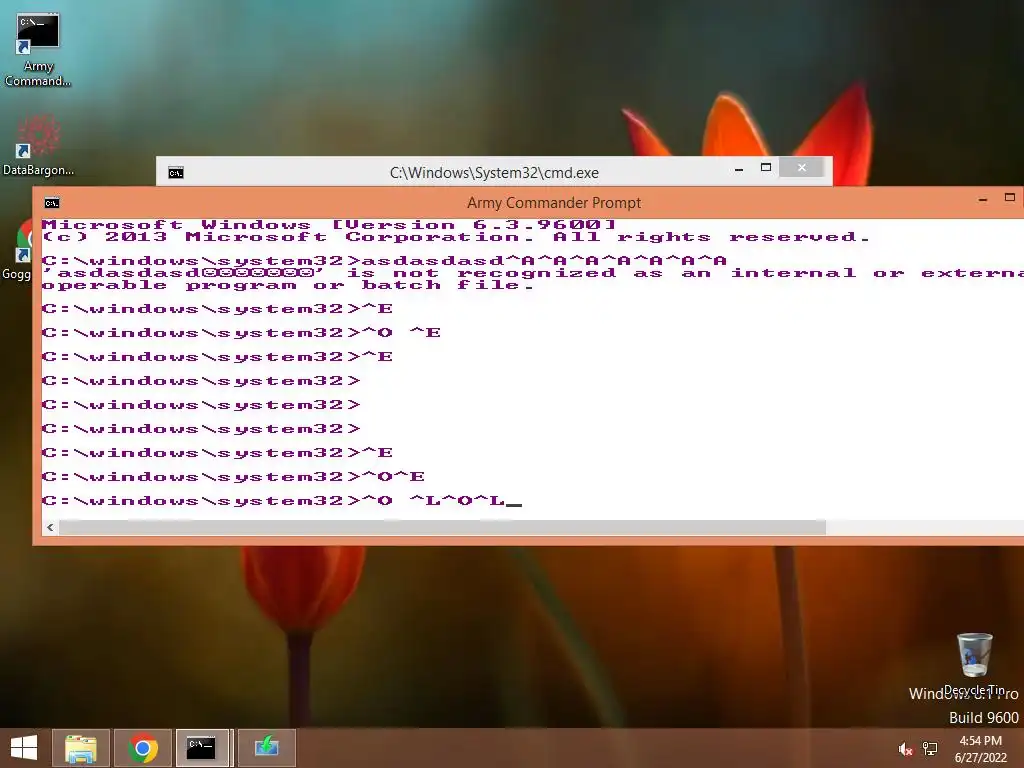Click the 'asdasdasd^A^A^A' command line
Image resolution: width=1024 pixels, height=768 pixels.
point(385,261)
